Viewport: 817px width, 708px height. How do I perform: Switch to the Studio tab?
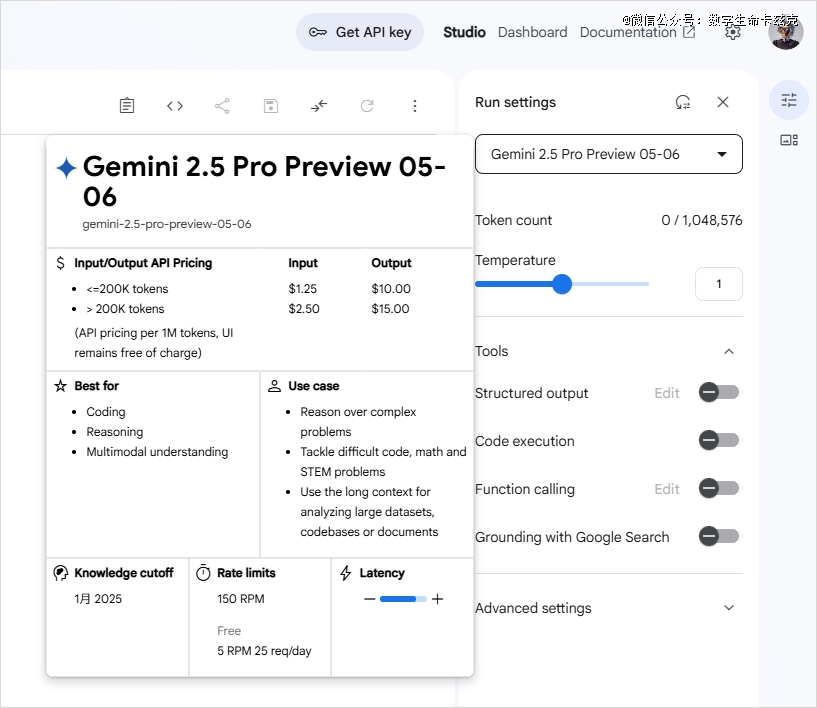tap(464, 32)
